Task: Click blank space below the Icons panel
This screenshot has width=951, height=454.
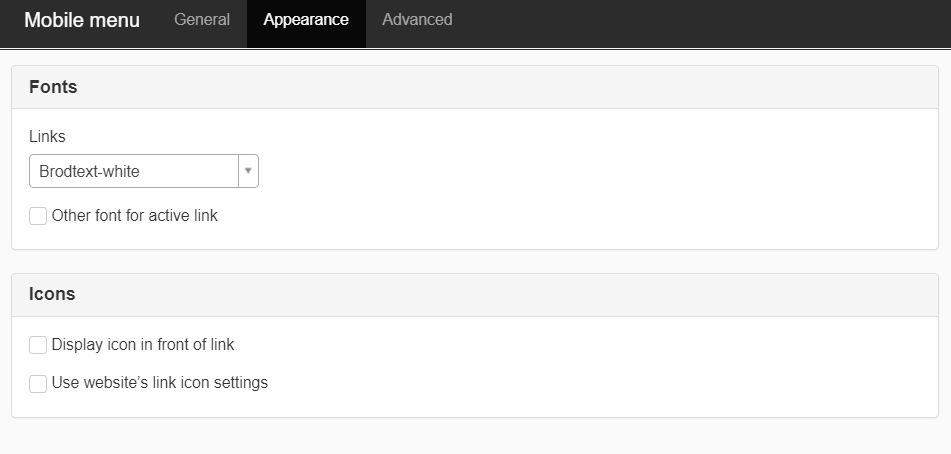Action: point(475,436)
